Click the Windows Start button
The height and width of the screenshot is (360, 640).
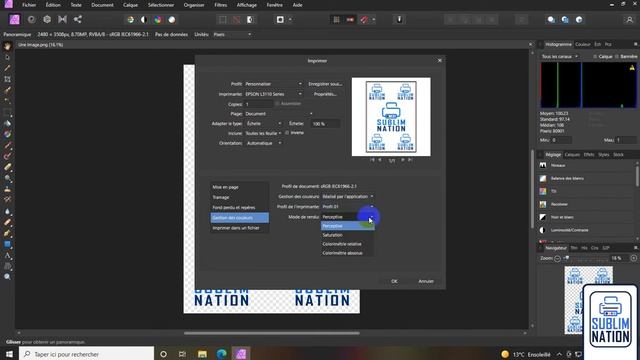click(9, 354)
